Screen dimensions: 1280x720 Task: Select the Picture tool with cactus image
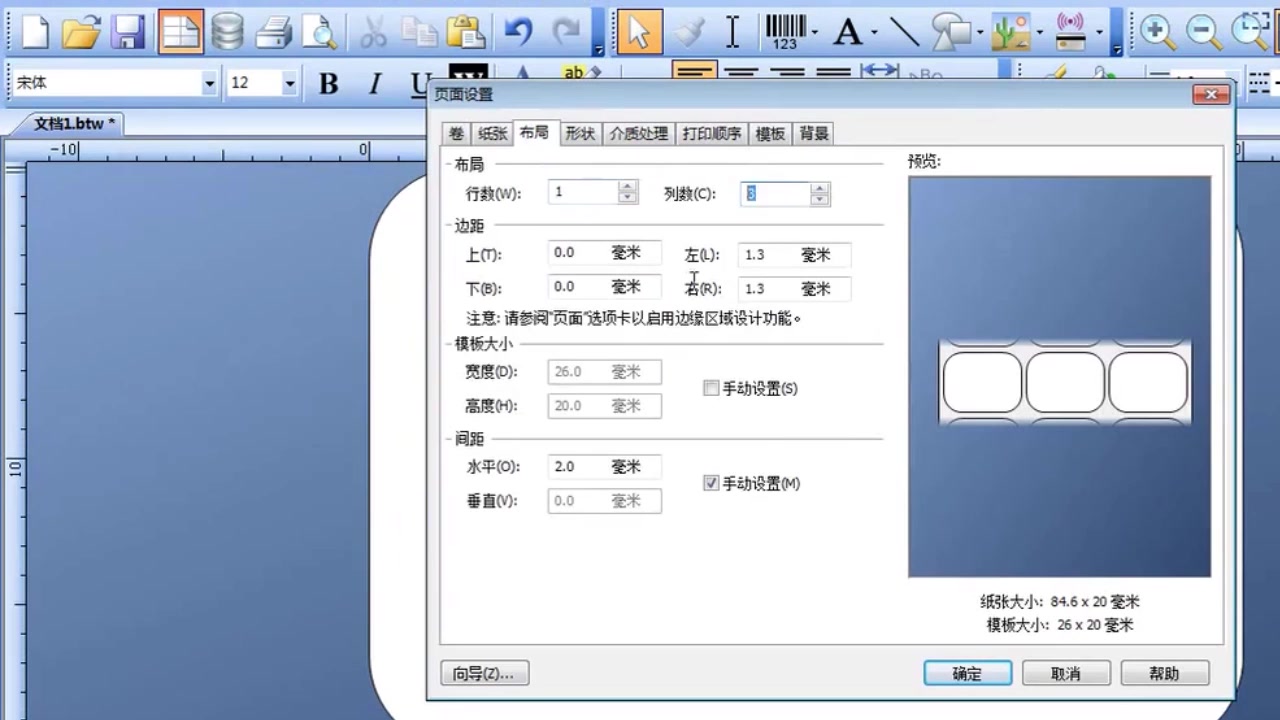point(1011,32)
